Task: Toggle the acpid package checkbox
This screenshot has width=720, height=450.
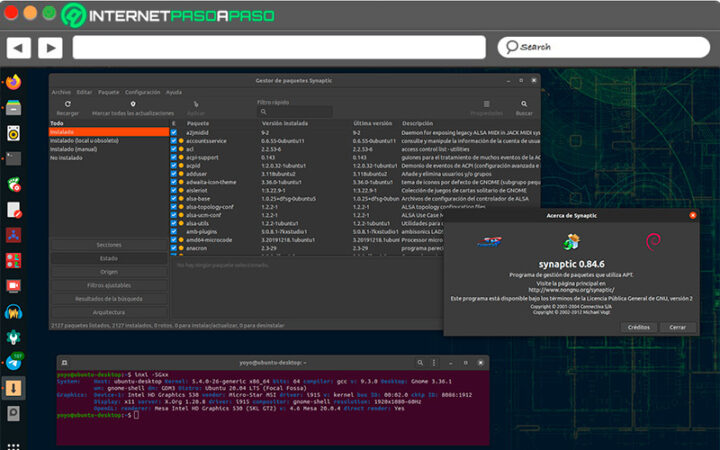Action: coord(174,165)
